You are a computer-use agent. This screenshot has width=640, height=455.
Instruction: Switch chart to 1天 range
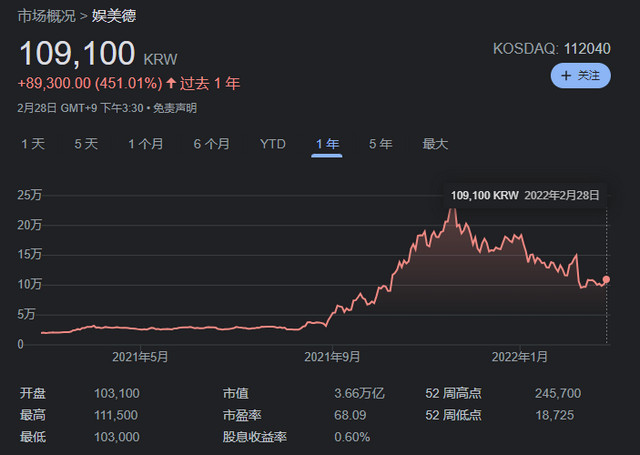pyautogui.click(x=33, y=144)
